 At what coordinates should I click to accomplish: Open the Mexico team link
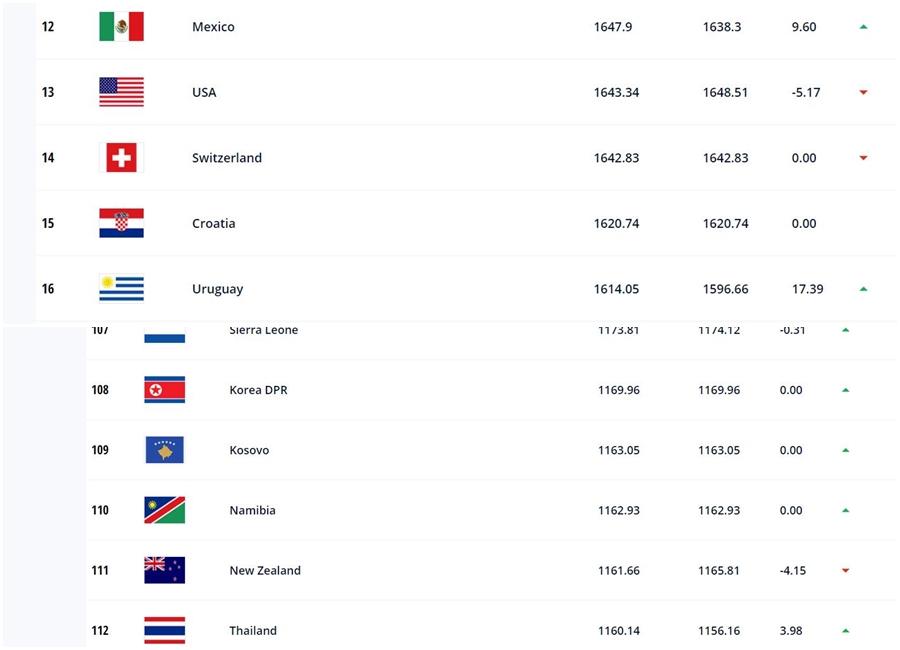click(x=213, y=27)
